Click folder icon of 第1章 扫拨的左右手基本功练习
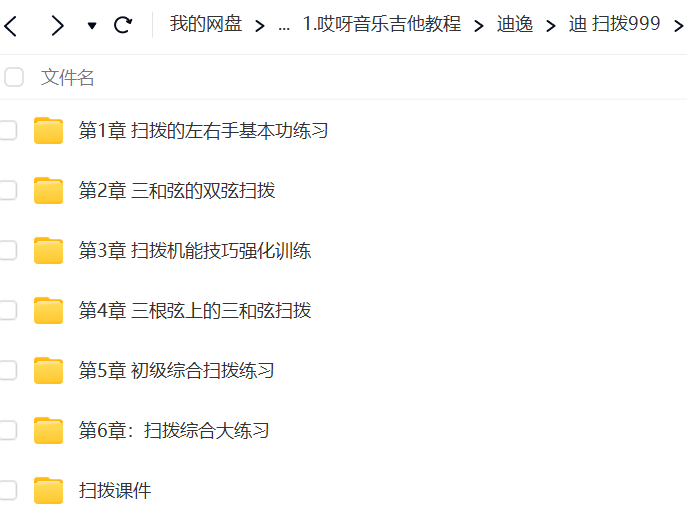 tap(49, 131)
